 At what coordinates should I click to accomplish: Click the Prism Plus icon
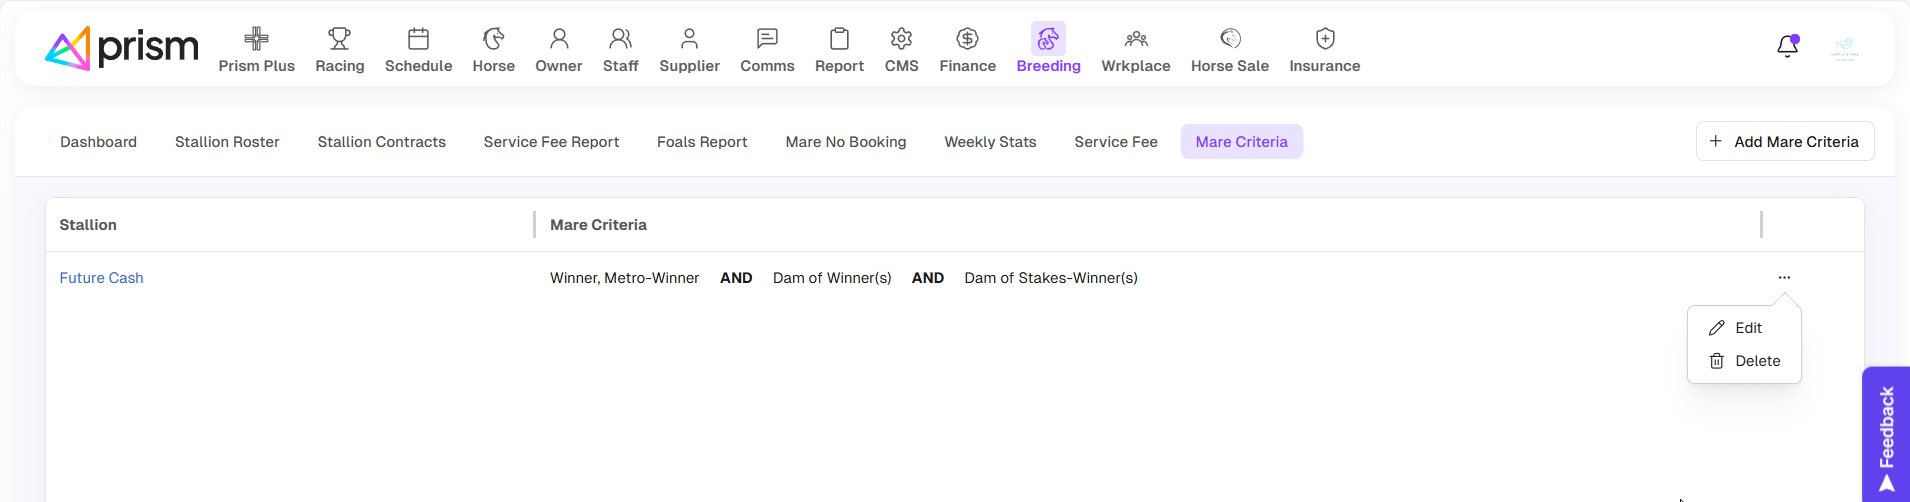pyautogui.click(x=257, y=40)
